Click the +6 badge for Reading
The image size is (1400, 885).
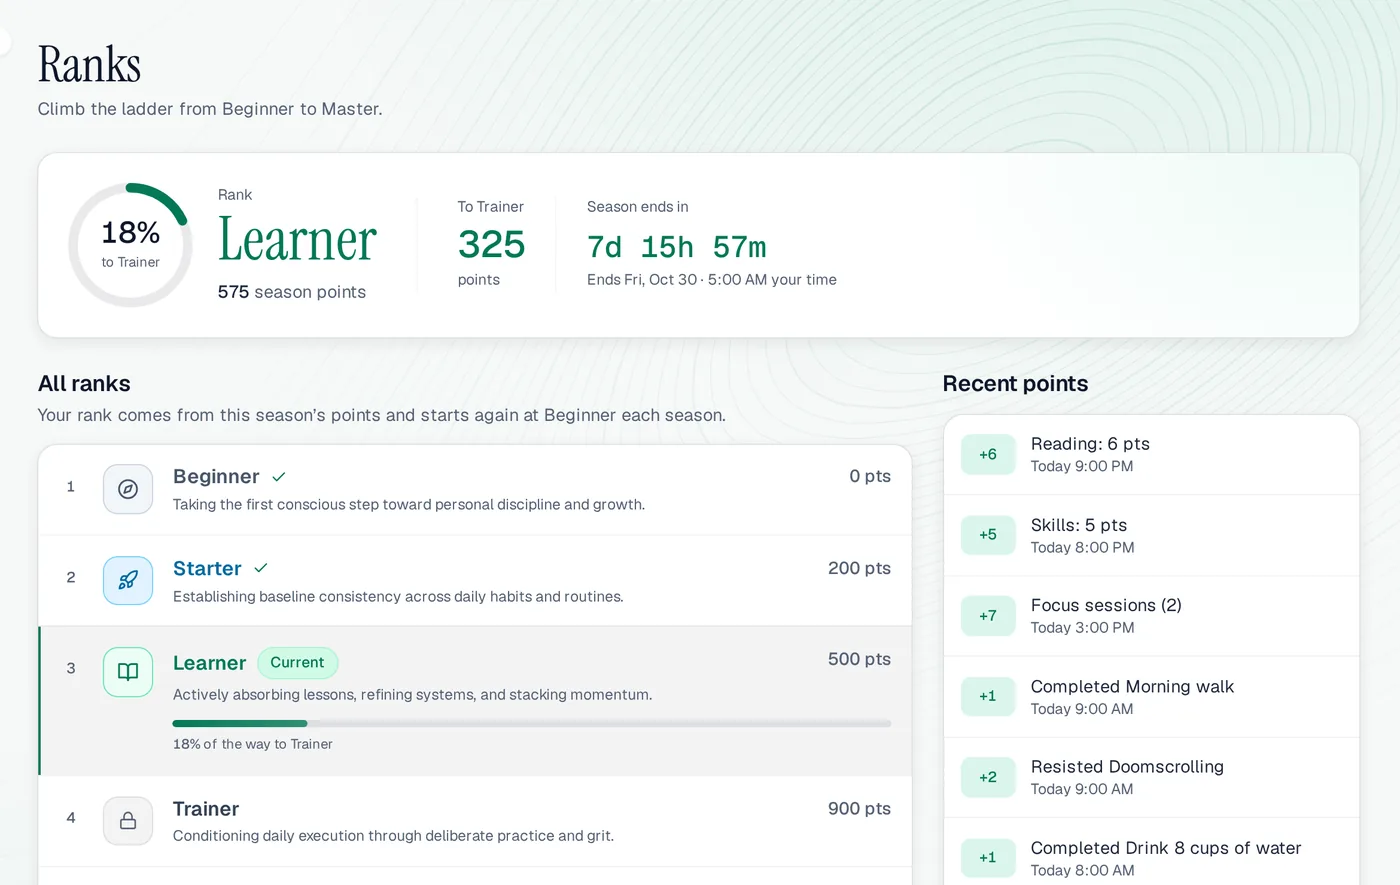click(x=988, y=454)
